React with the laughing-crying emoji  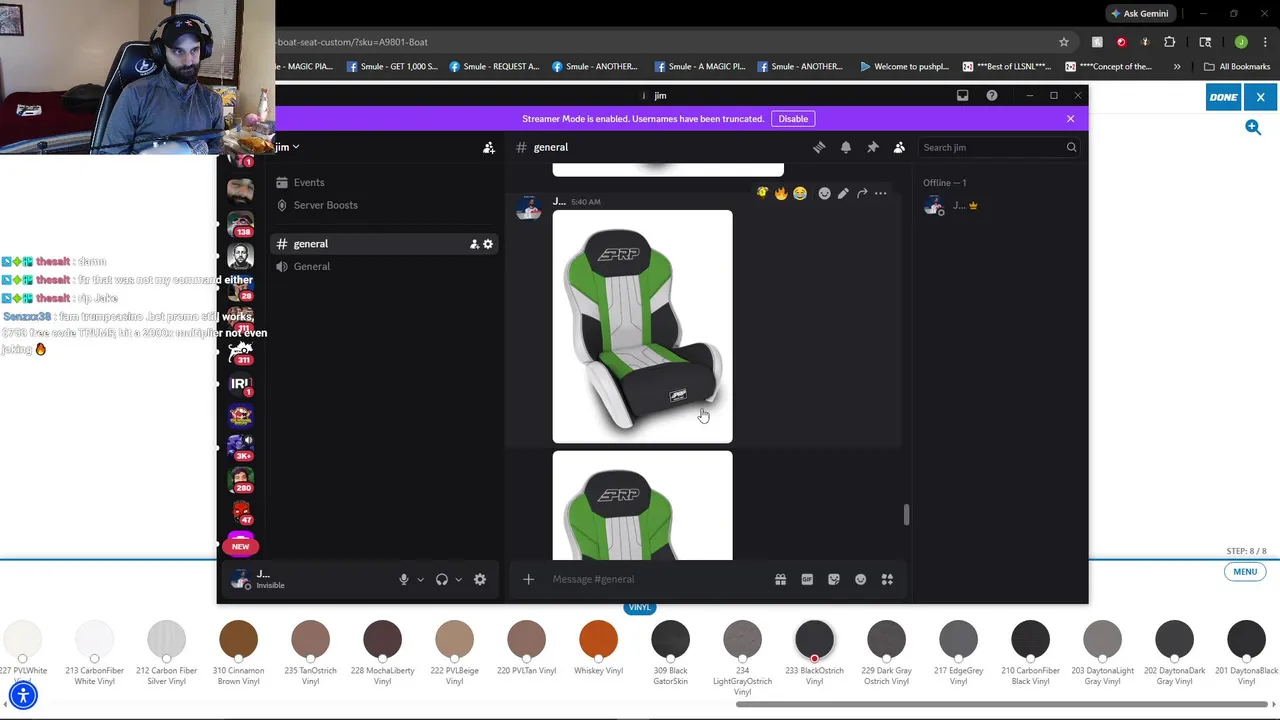800,193
